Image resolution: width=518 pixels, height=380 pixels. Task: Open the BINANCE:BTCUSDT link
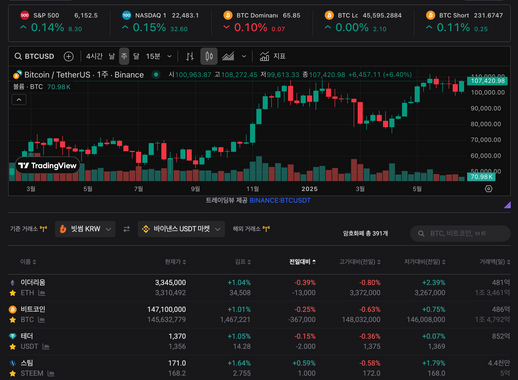point(280,200)
